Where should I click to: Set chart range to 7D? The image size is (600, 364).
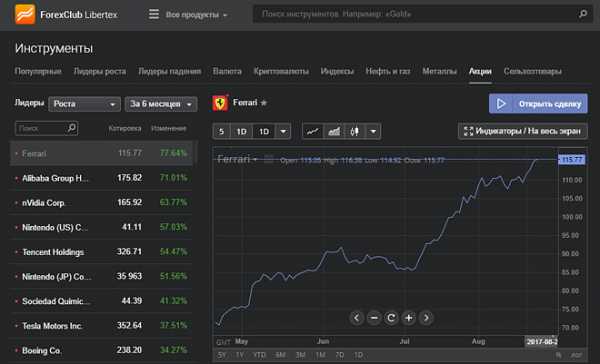(x=339, y=355)
